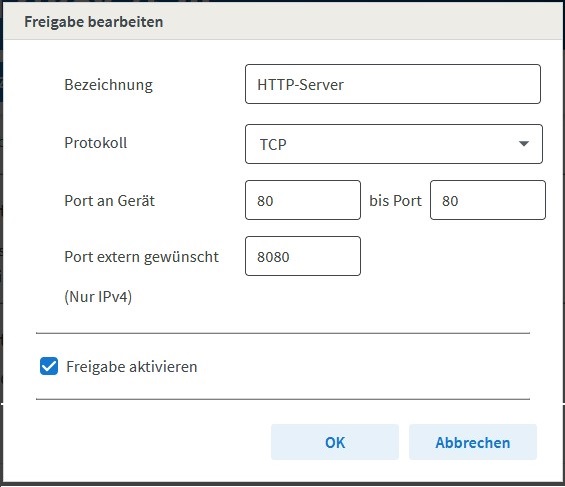
Task: Confirm the dialog with OK
Action: (x=335, y=442)
